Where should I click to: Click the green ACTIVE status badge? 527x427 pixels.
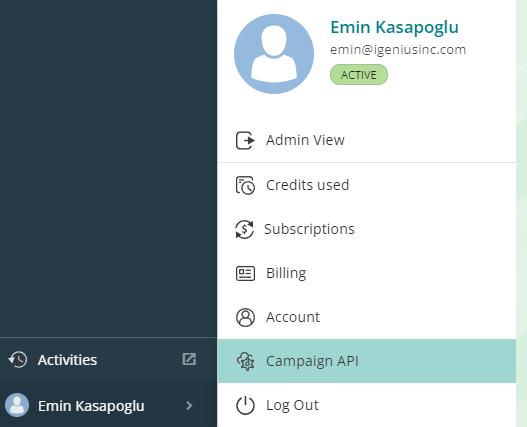(x=359, y=75)
